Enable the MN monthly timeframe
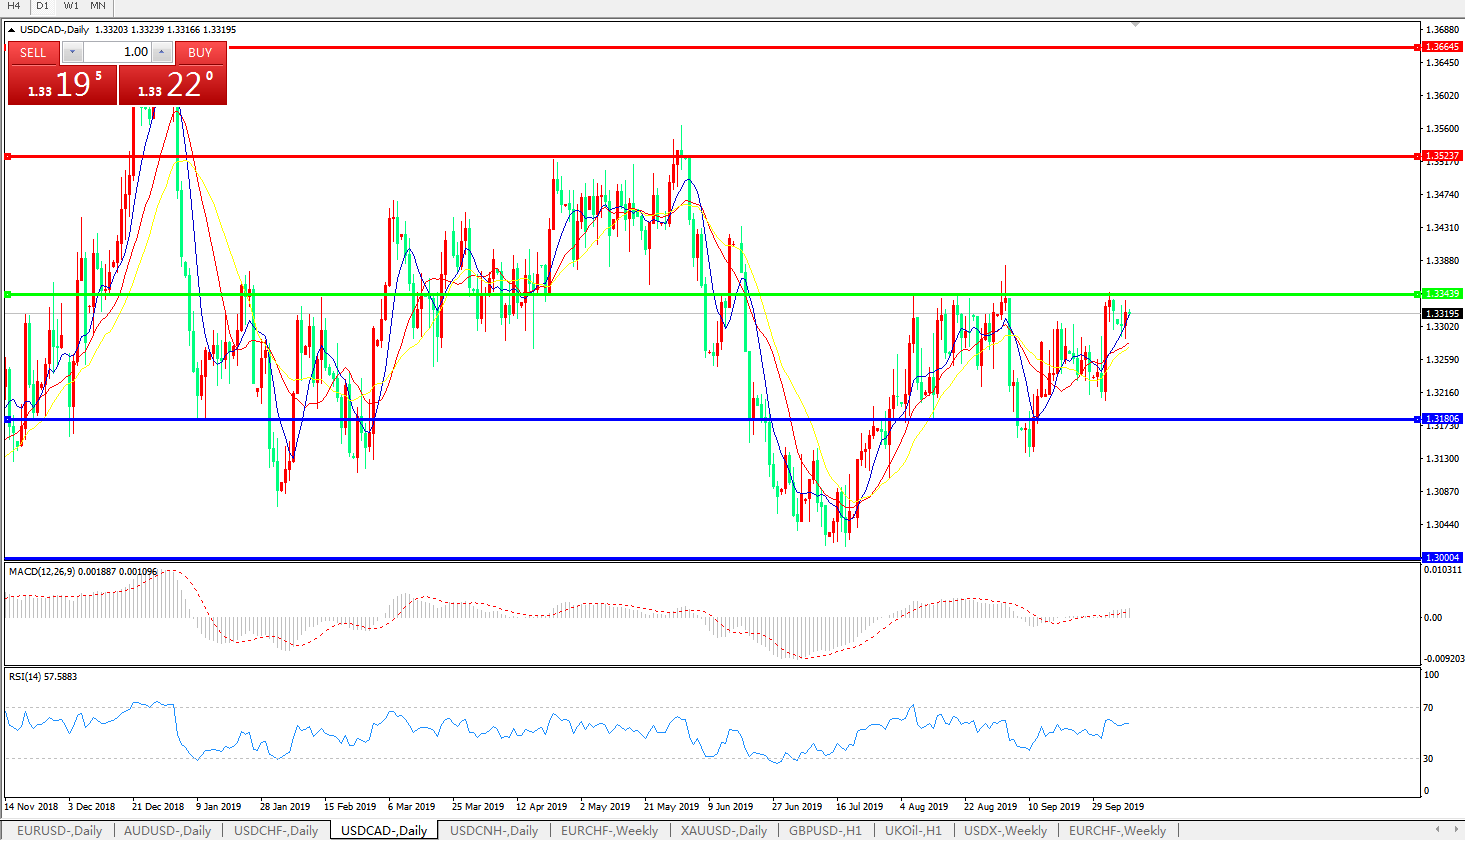Screen dimensions: 1465x841 98,6
